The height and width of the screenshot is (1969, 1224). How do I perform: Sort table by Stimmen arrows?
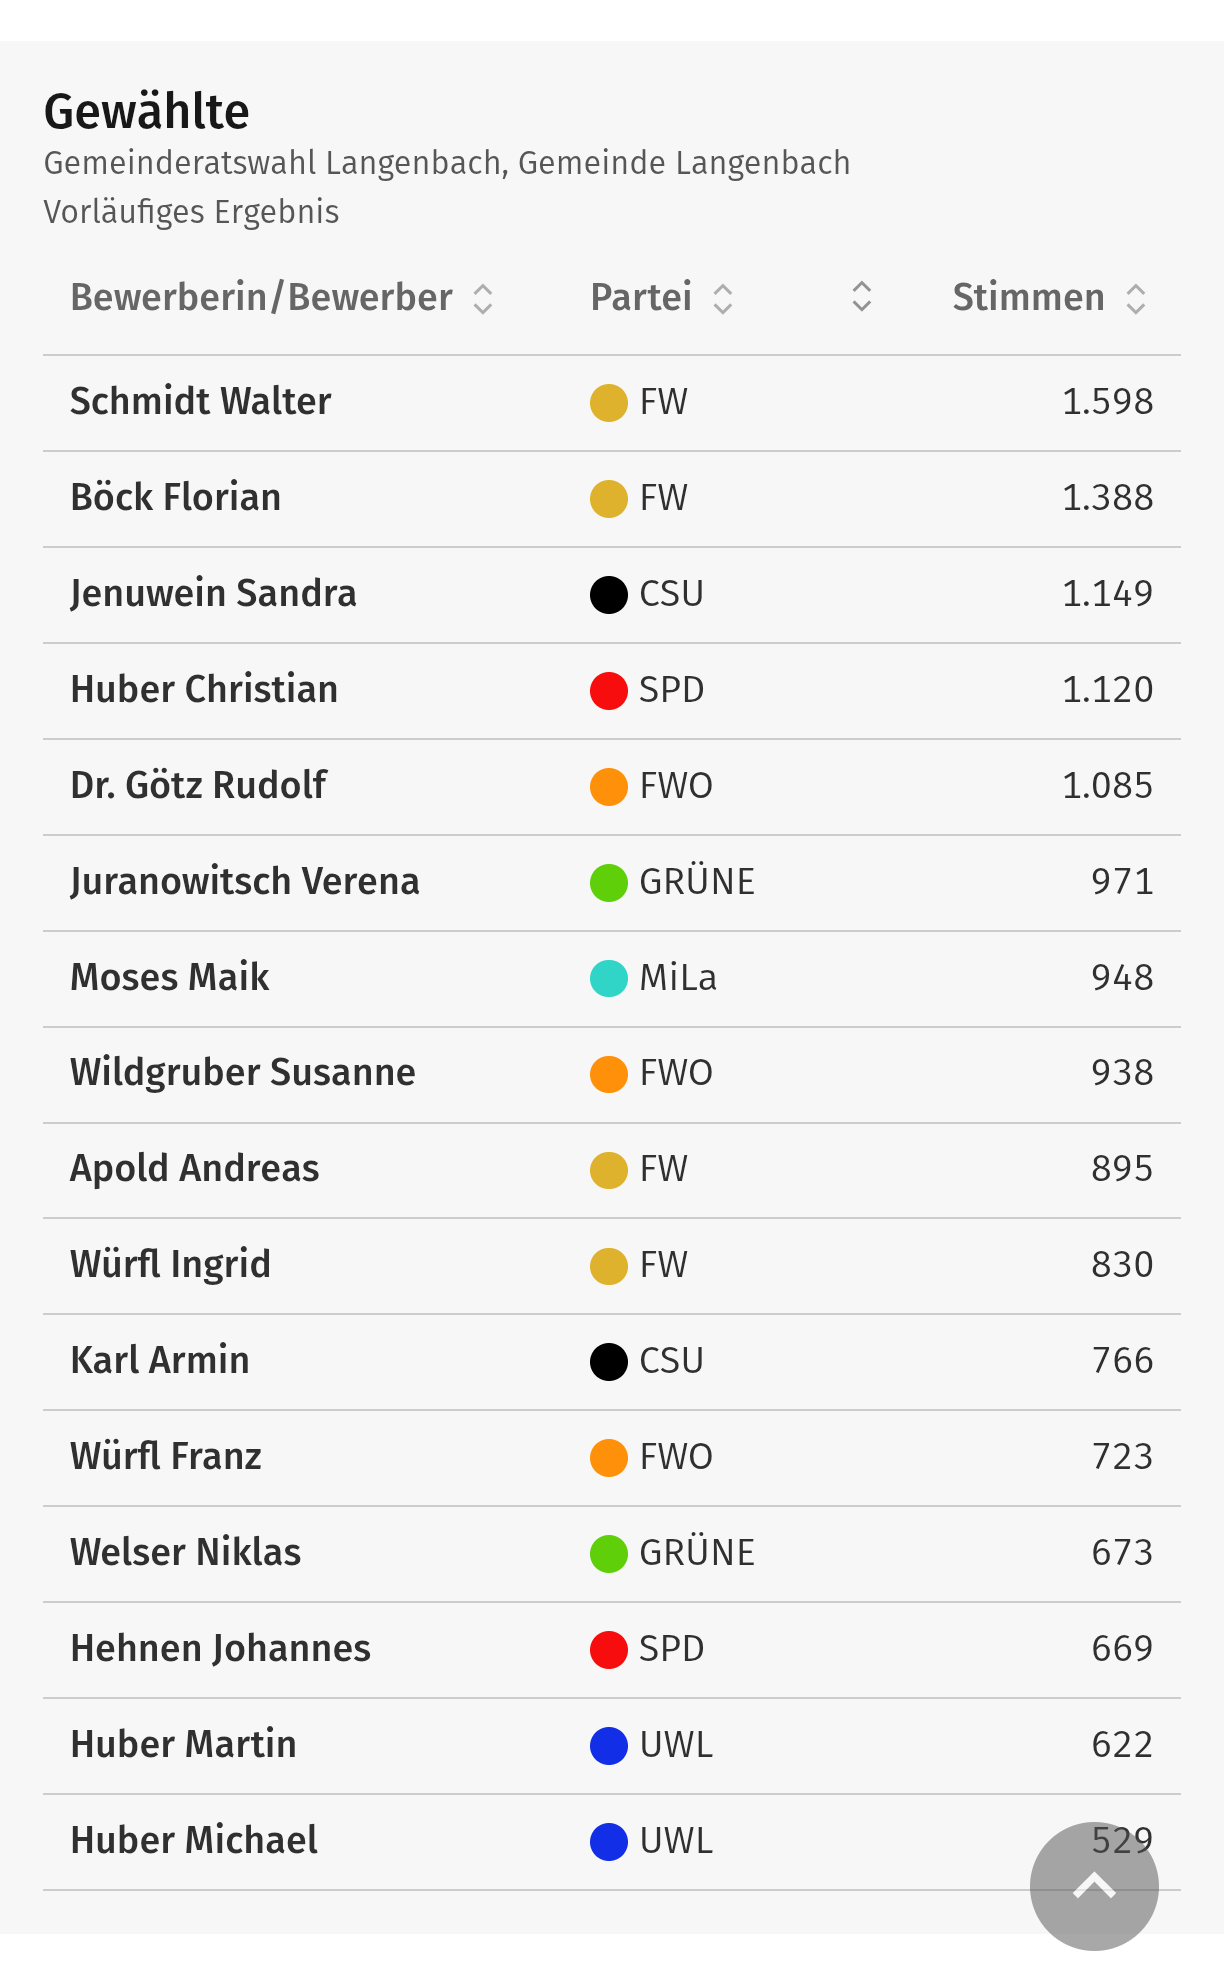coord(1135,298)
